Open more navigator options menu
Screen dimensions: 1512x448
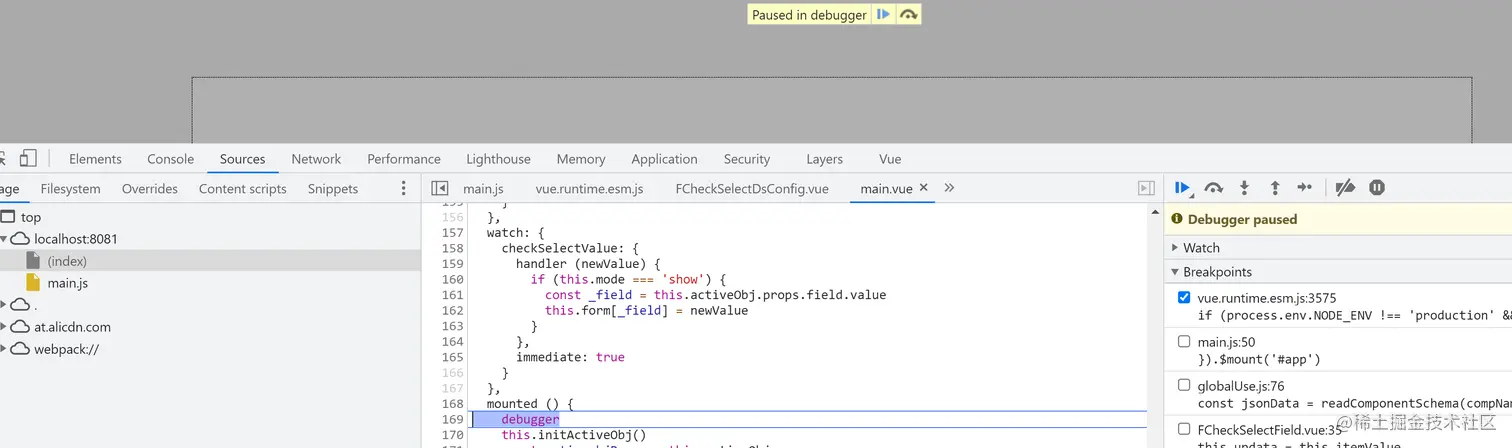403,188
